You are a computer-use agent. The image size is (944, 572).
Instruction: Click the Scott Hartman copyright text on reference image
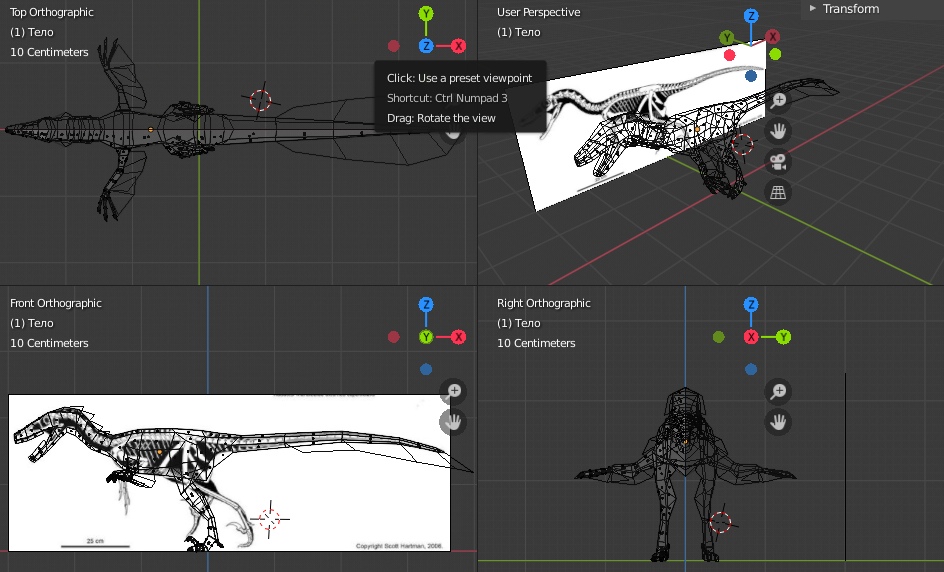pos(398,546)
